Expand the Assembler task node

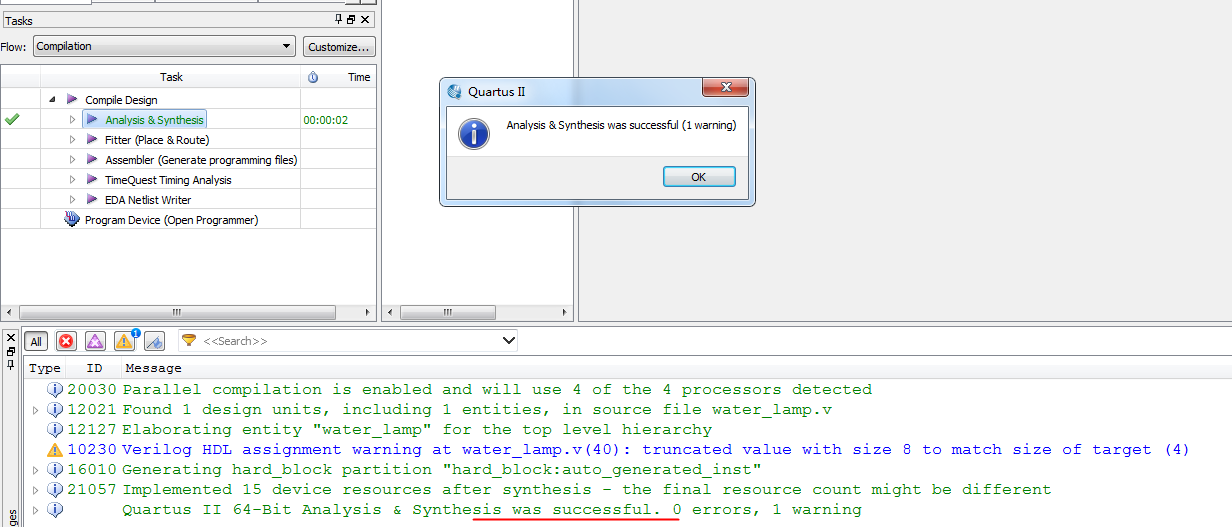[x=72, y=160]
